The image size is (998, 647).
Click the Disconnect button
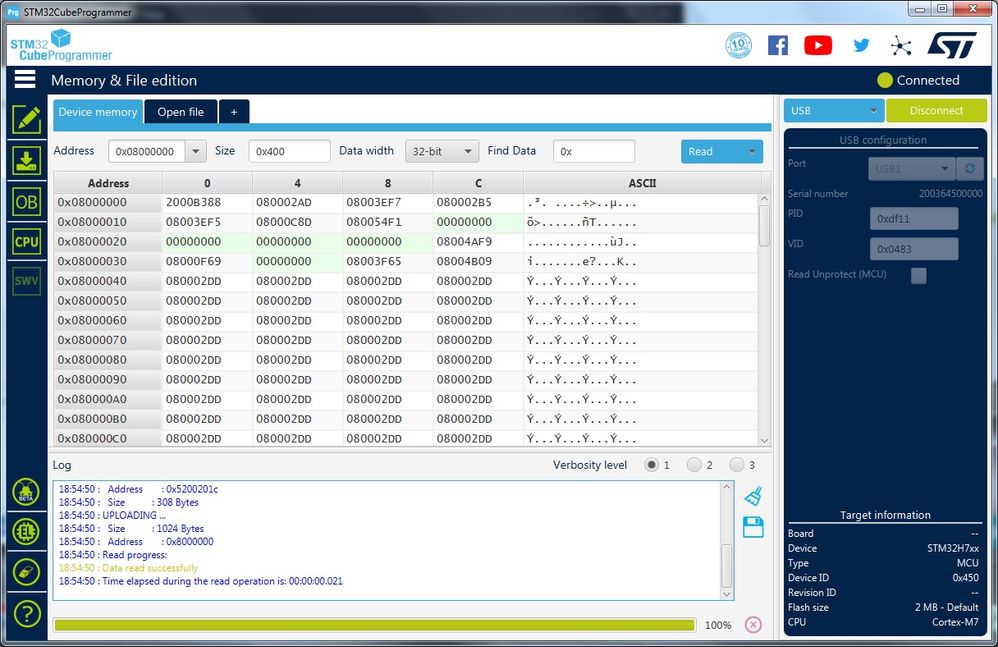pos(936,111)
